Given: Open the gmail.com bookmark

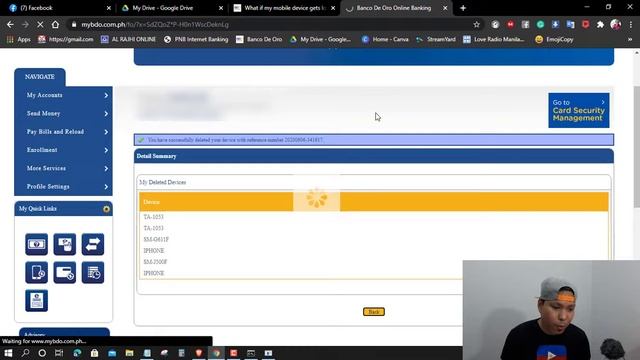Looking at the screenshot, I should click(66, 39).
